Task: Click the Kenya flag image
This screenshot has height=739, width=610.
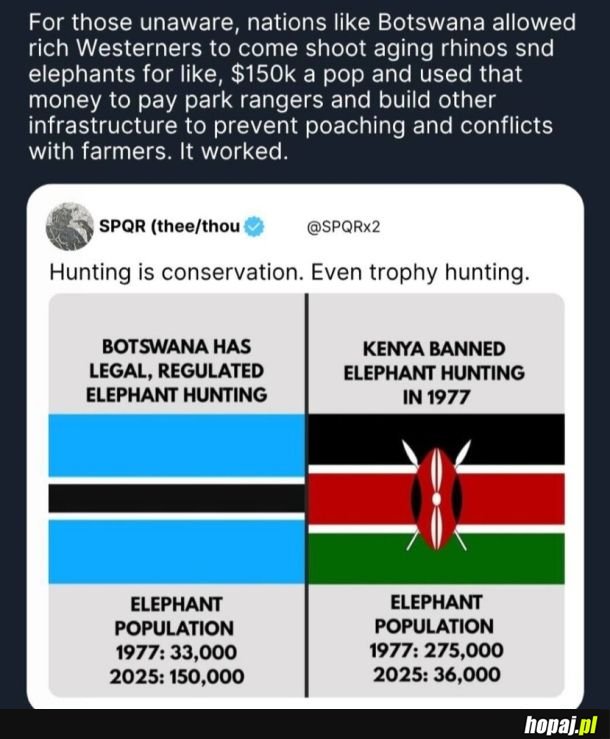Action: coord(436,499)
